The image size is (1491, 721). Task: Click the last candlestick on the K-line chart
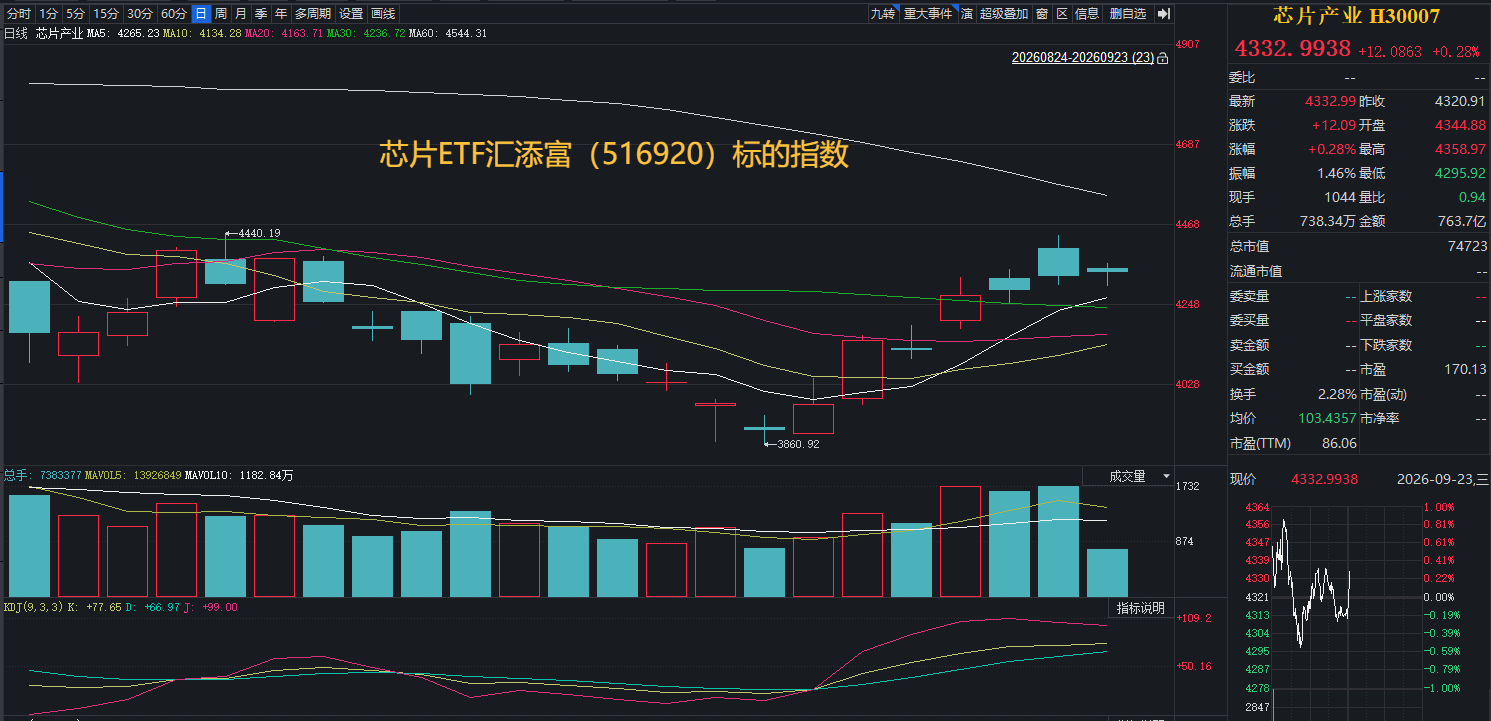(x=1107, y=269)
